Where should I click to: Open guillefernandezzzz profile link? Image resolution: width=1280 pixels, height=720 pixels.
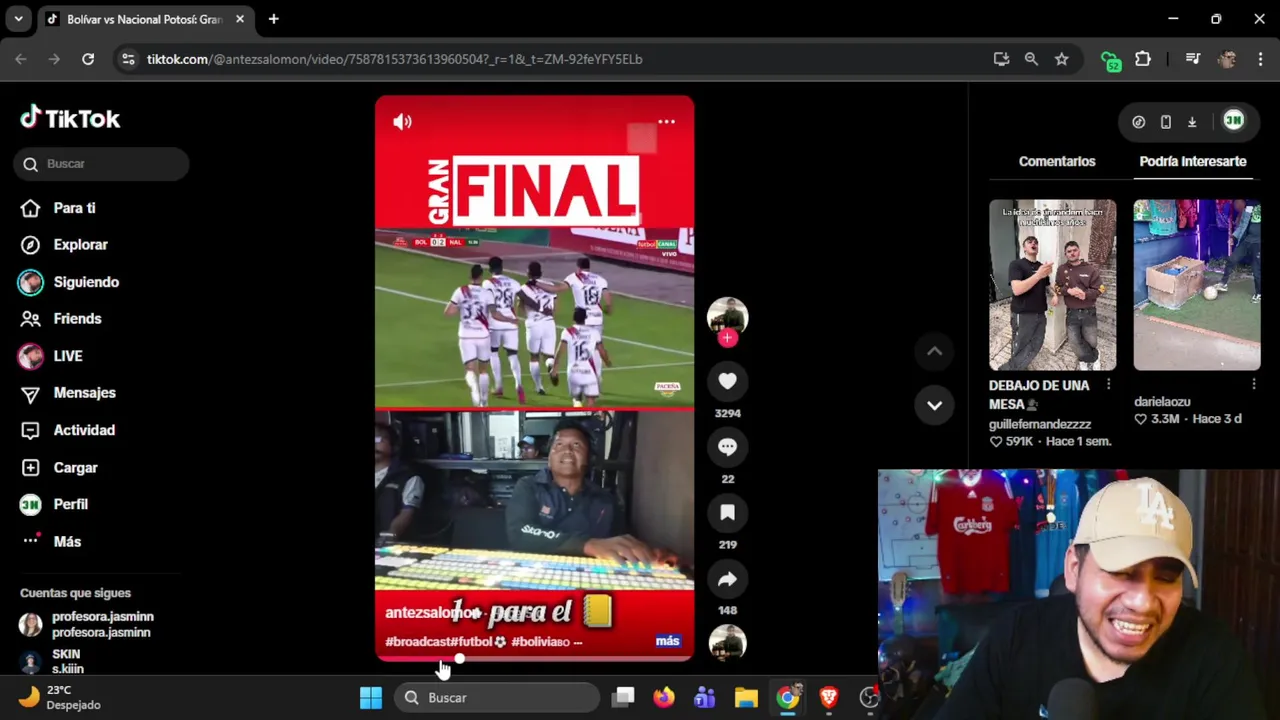pyautogui.click(x=1040, y=424)
